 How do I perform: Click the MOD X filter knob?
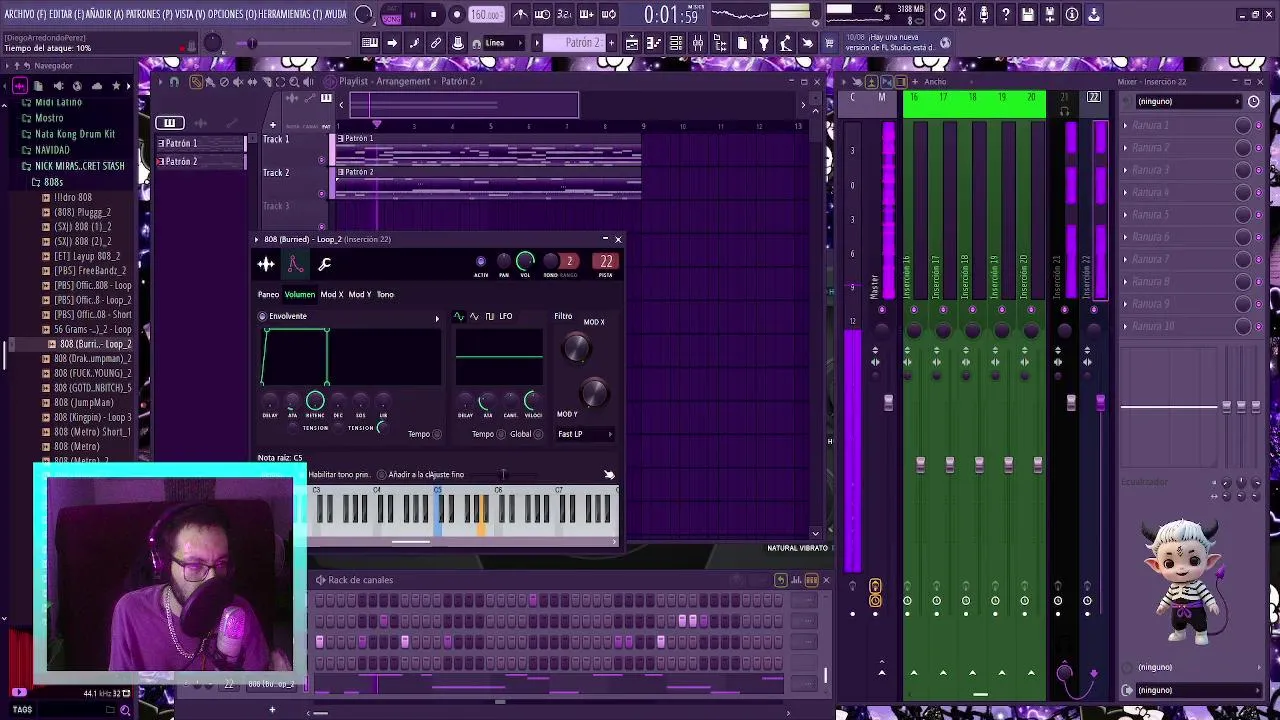(576, 348)
